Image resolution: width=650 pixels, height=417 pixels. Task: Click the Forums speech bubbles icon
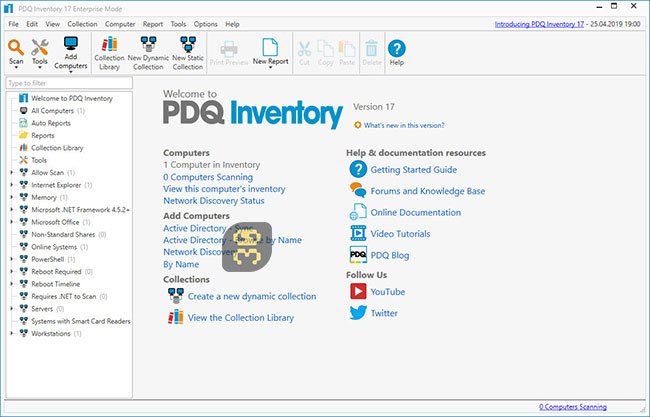pos(358,190)
